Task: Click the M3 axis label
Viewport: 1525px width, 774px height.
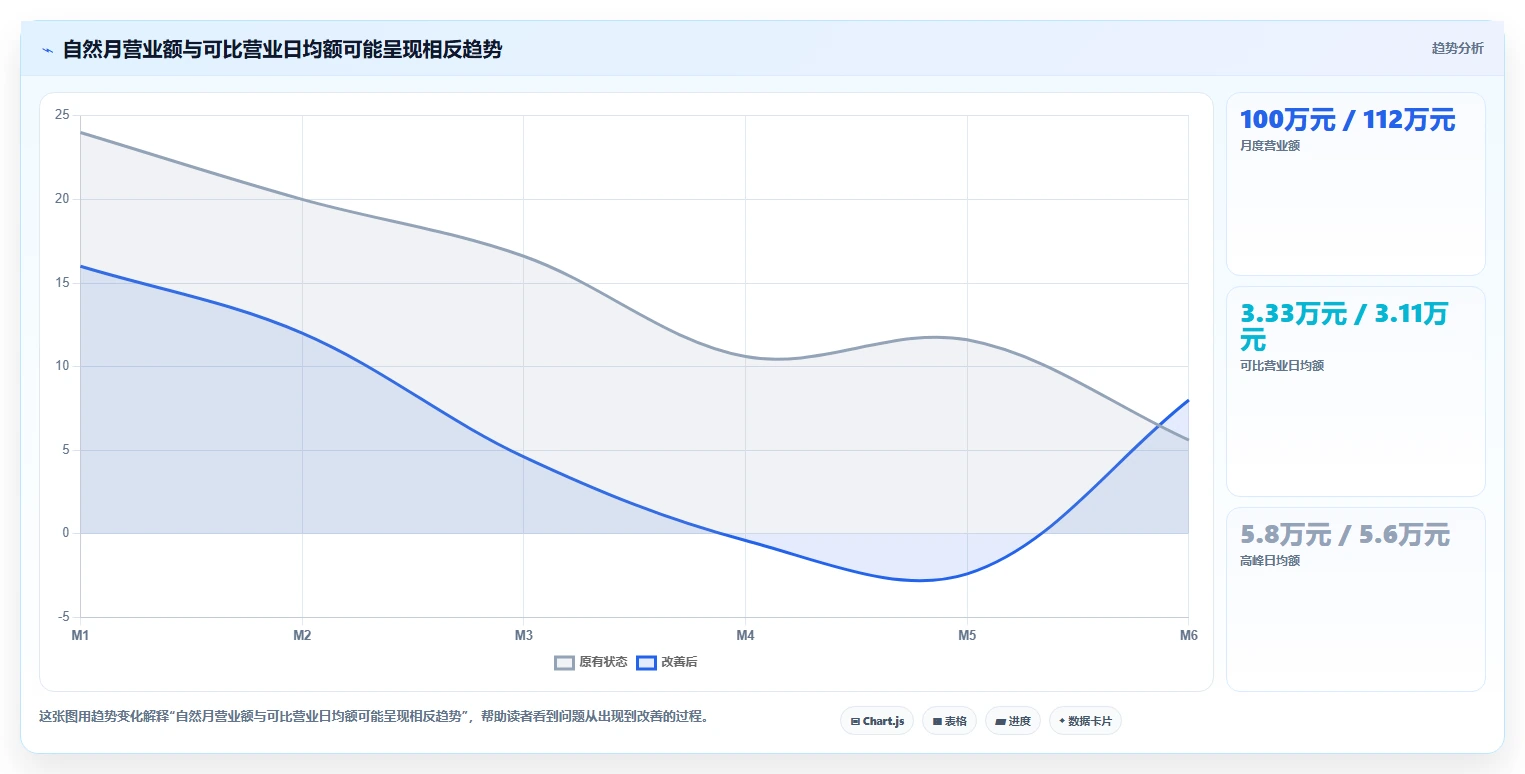Action: click(523, 635)
